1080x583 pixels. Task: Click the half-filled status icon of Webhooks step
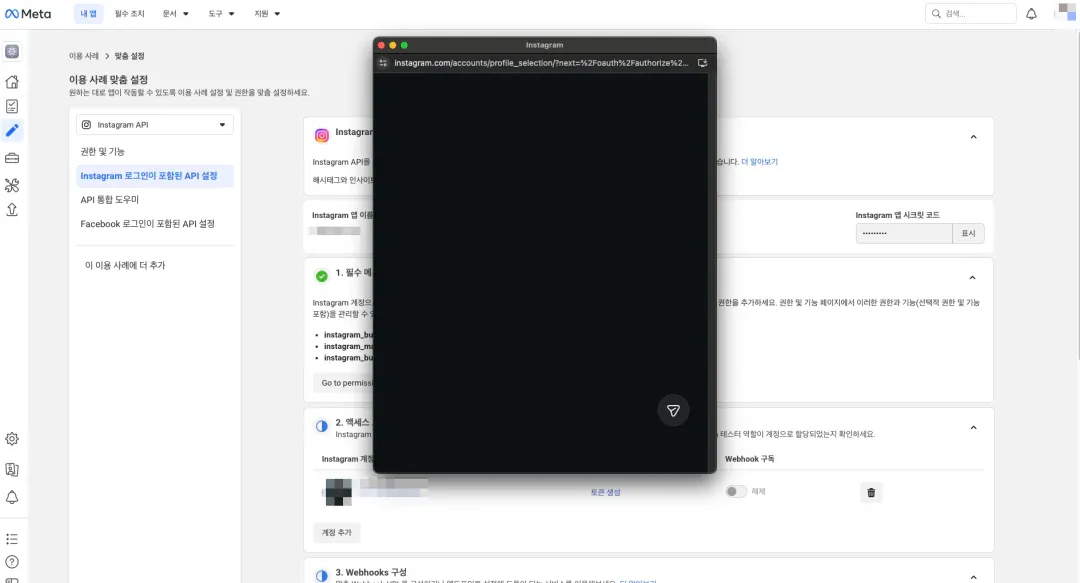[322, 575]
